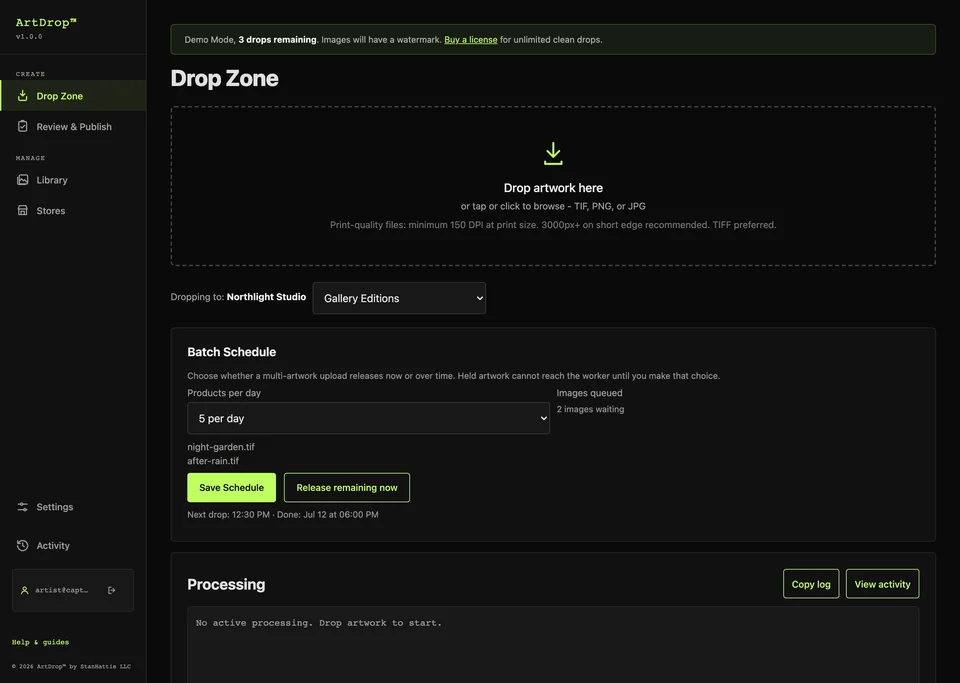
Task: Click the Stores storefront icon
Action: 23,210
